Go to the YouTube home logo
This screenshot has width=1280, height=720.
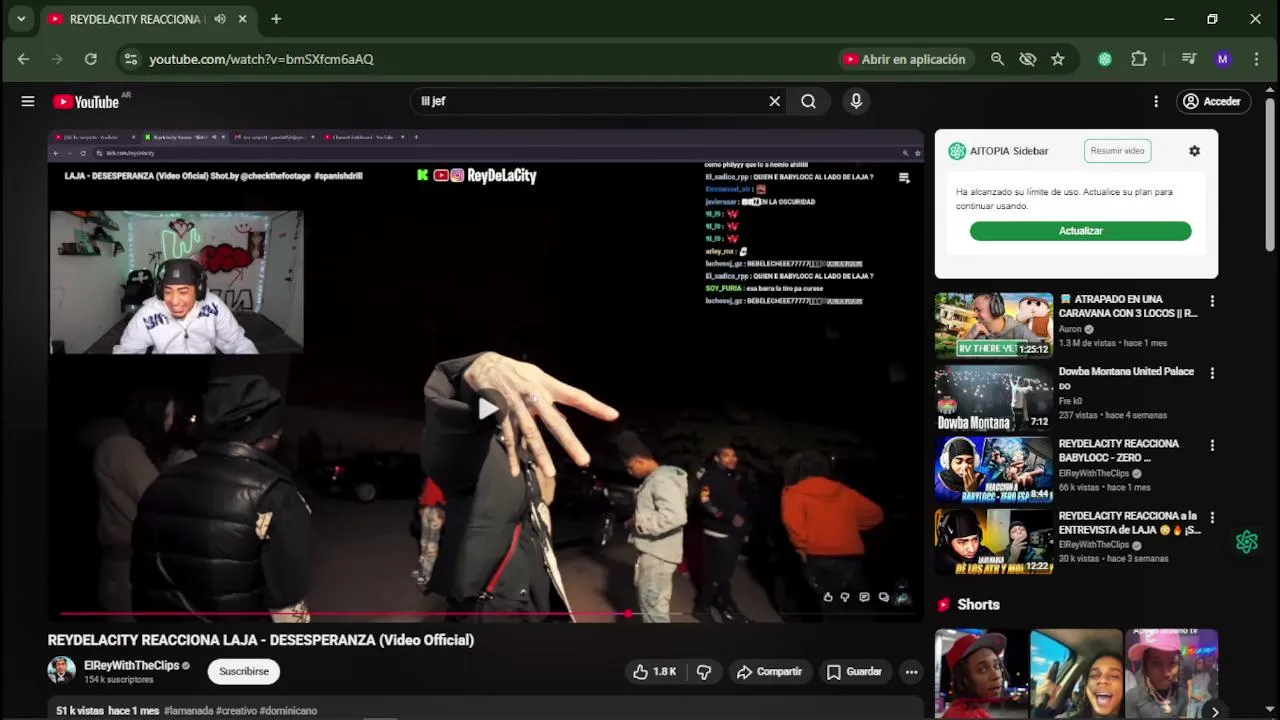click(86, 101)
